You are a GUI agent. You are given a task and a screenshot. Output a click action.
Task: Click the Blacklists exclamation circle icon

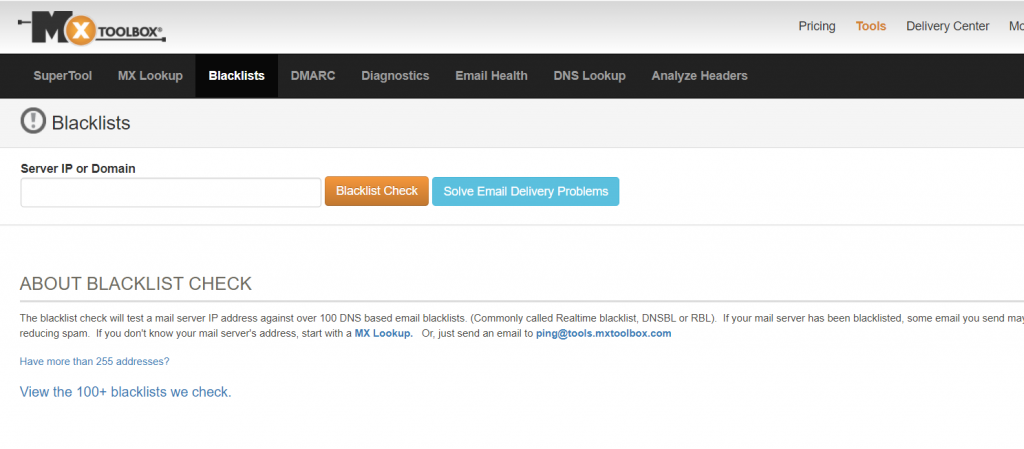[33, 122]
